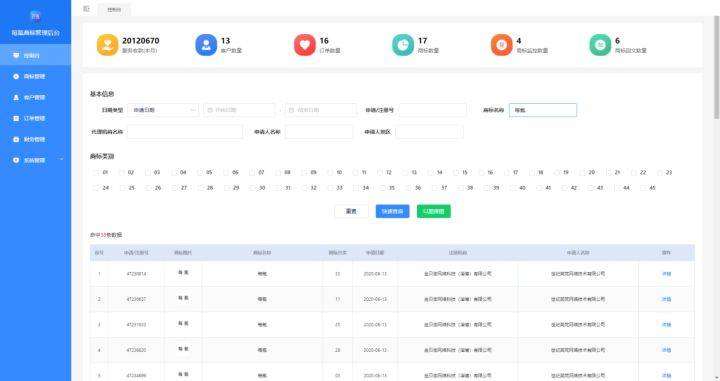Check trademark class 09 checkbox
720x381 pixels.
(x=304, y=173)
